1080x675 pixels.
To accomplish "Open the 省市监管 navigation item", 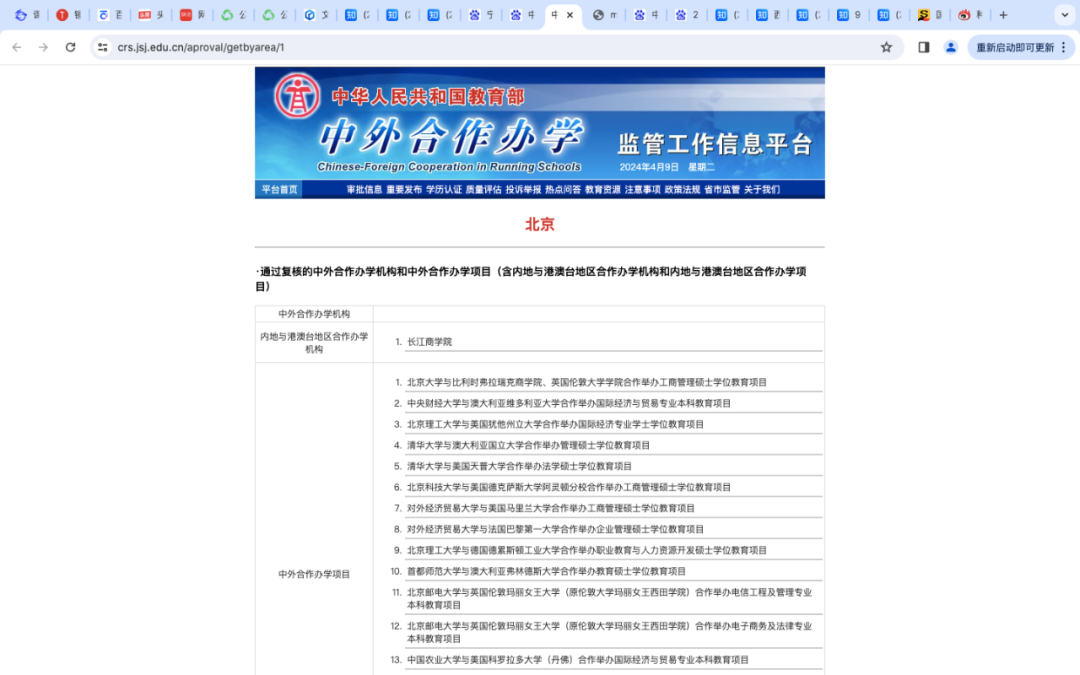I will coord(722,189).
